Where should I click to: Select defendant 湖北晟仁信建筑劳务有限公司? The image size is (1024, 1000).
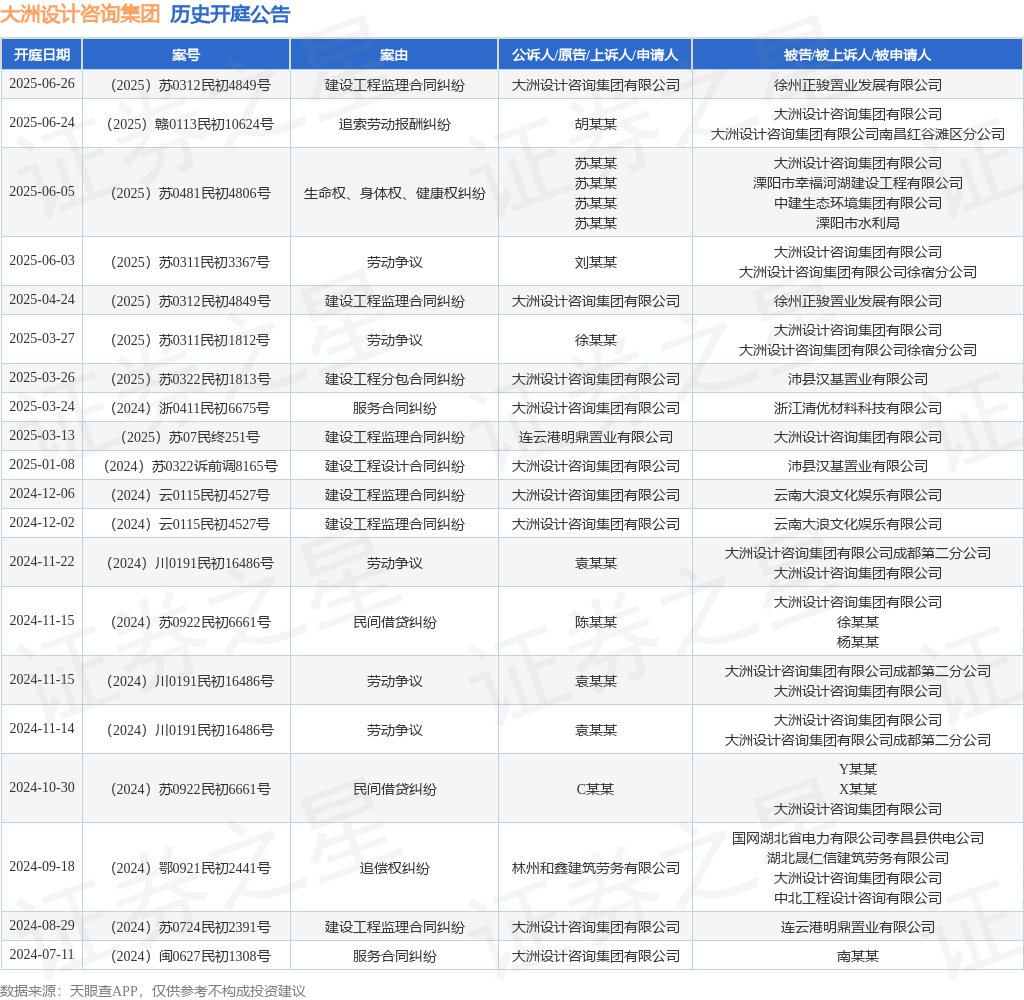click(x=857, y=858)
